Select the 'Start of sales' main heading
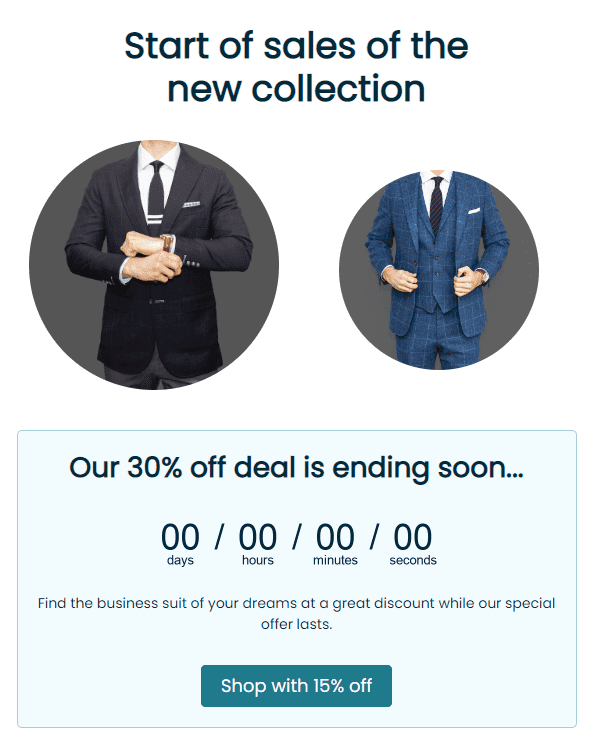Viewport: 597px width, 754px height. pos(296,67)
